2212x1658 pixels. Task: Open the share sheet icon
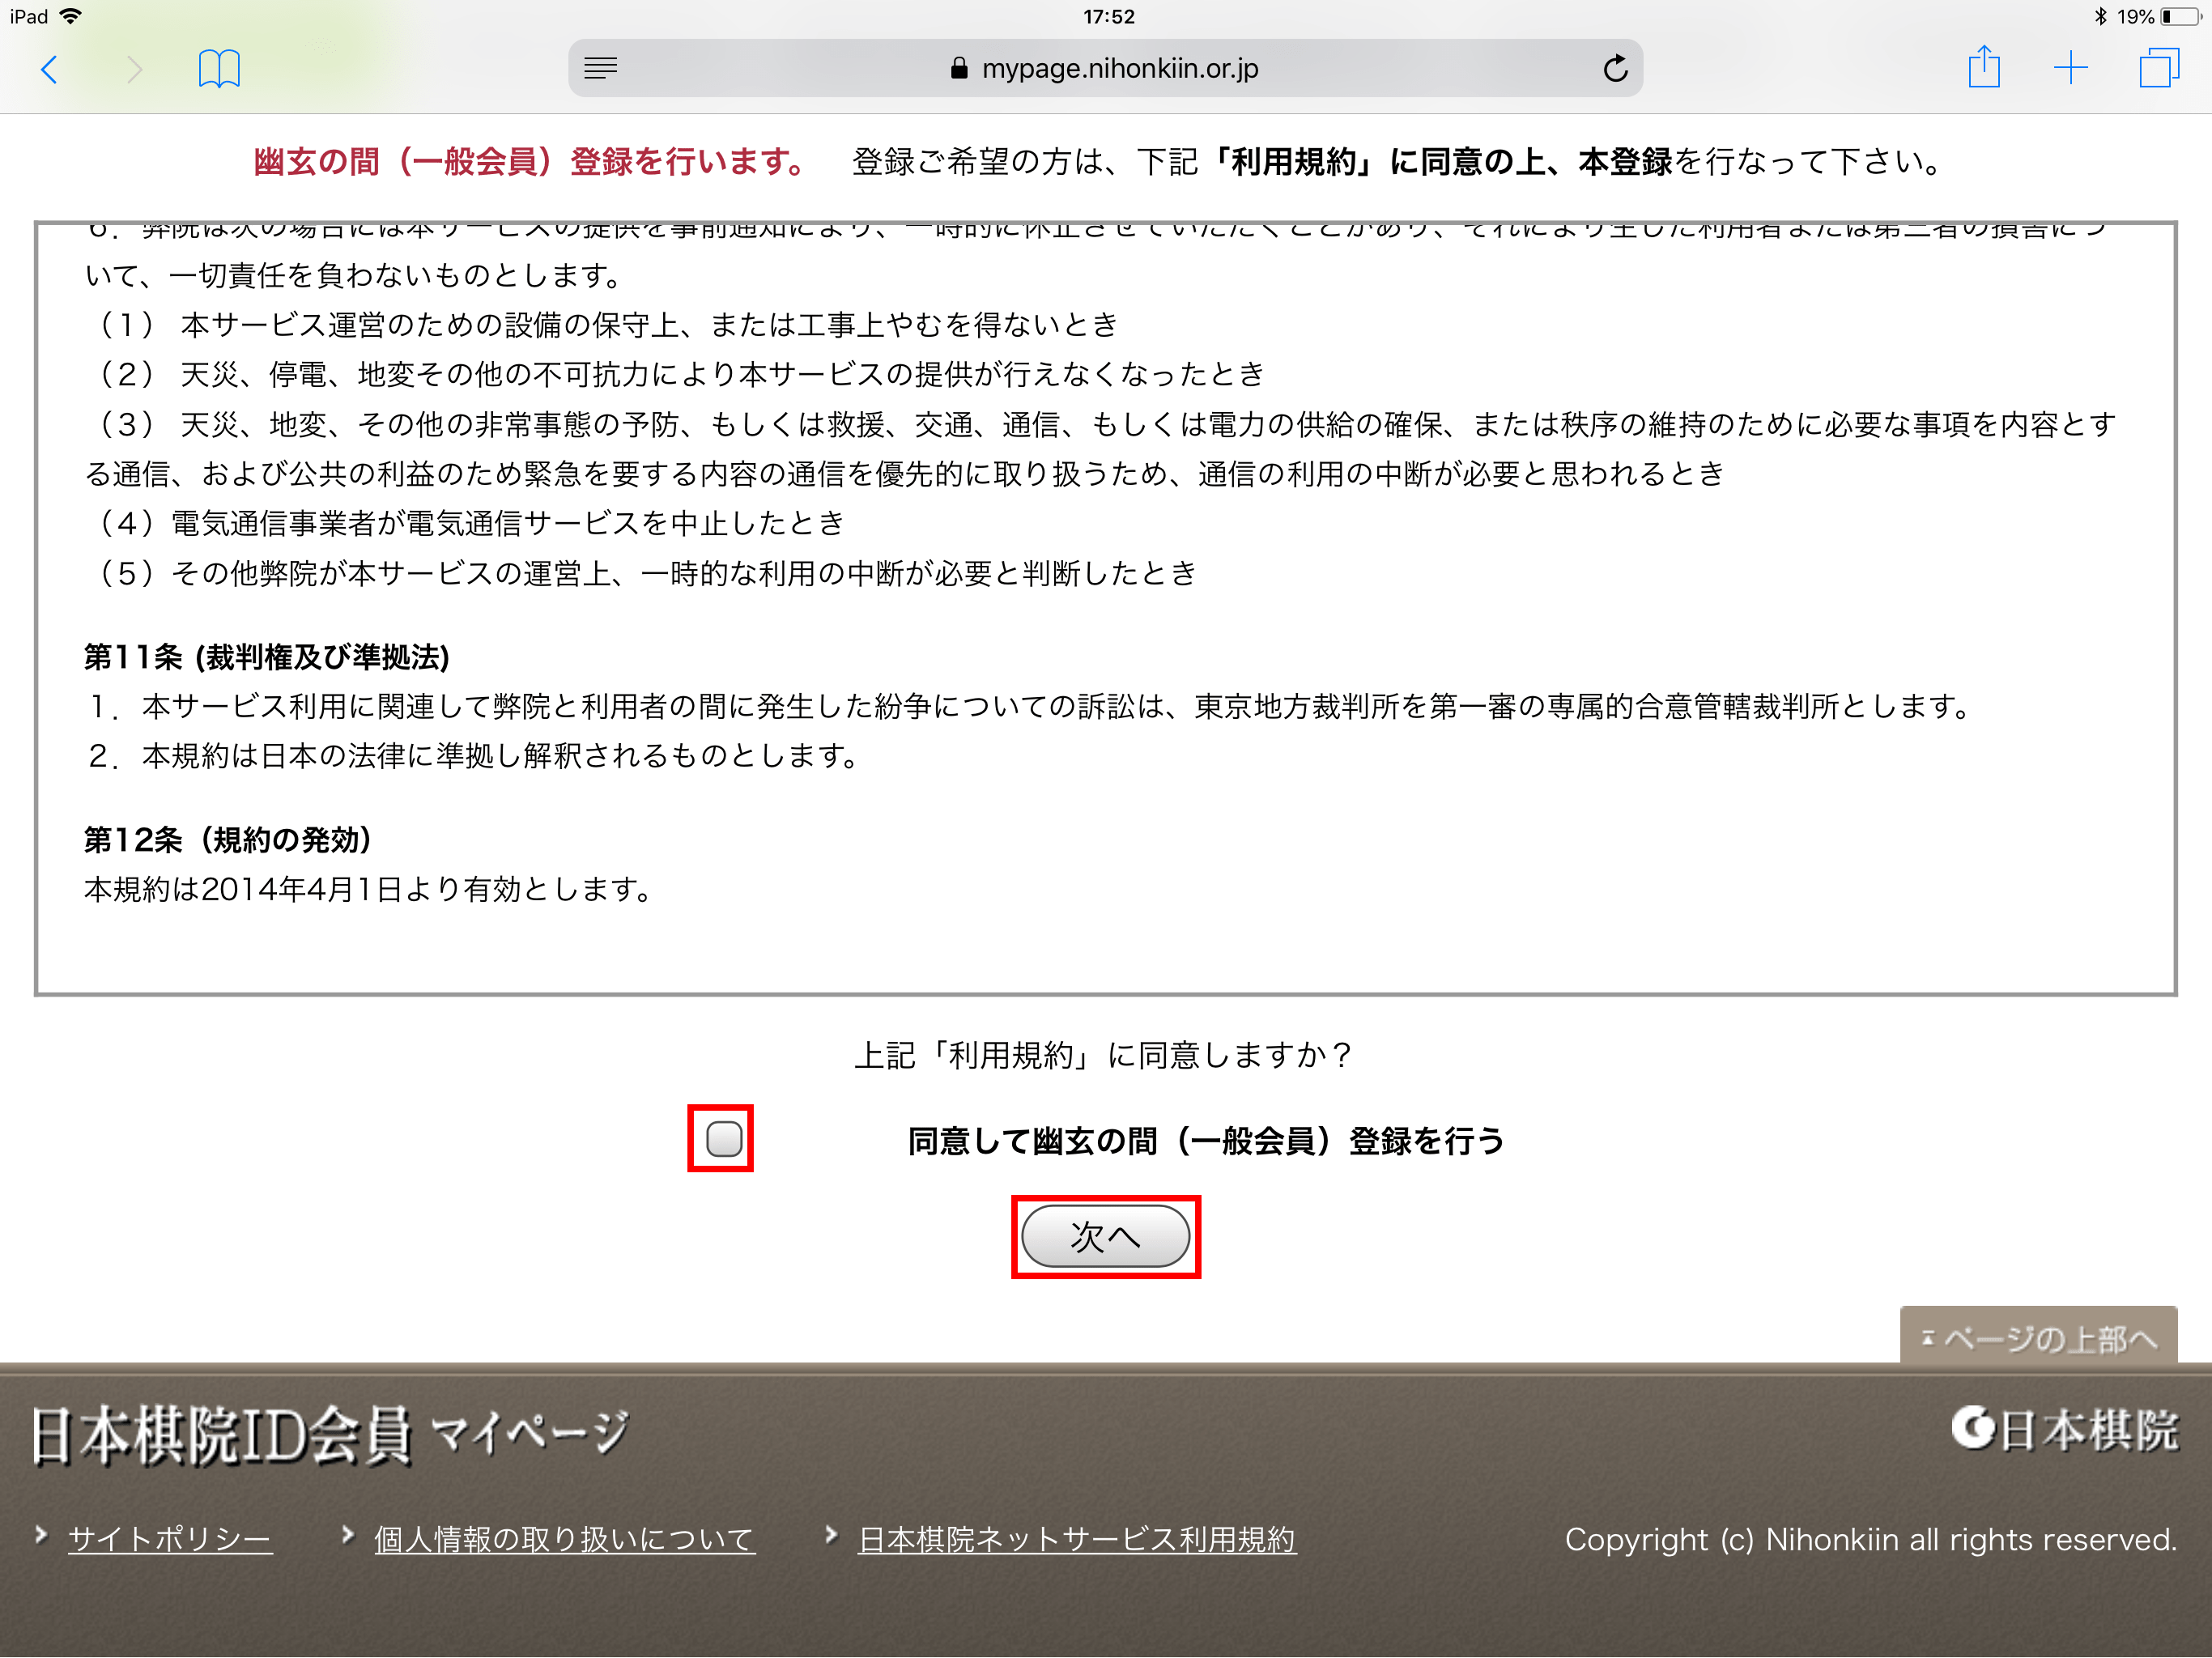pyautogui.click(x=1984, y=67)
